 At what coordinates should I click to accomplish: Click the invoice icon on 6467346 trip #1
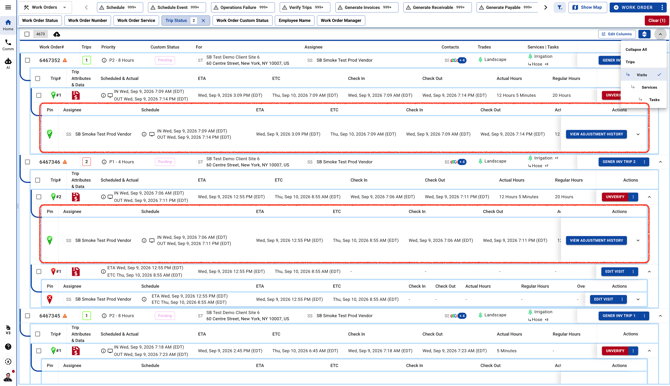click(76, 271)
